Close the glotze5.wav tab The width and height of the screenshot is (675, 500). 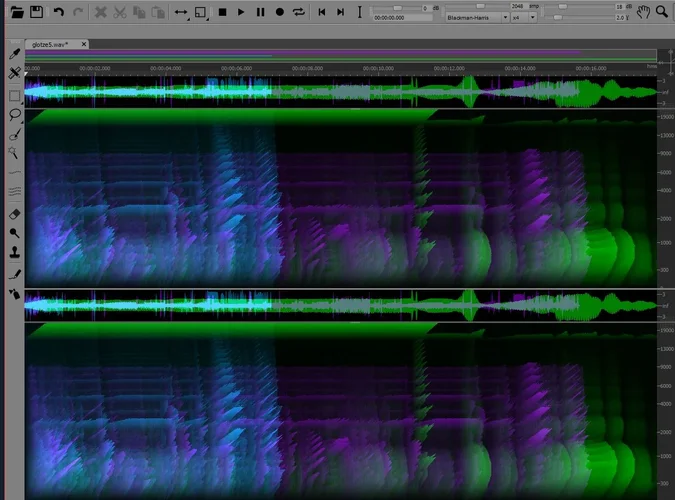point(84,44)
